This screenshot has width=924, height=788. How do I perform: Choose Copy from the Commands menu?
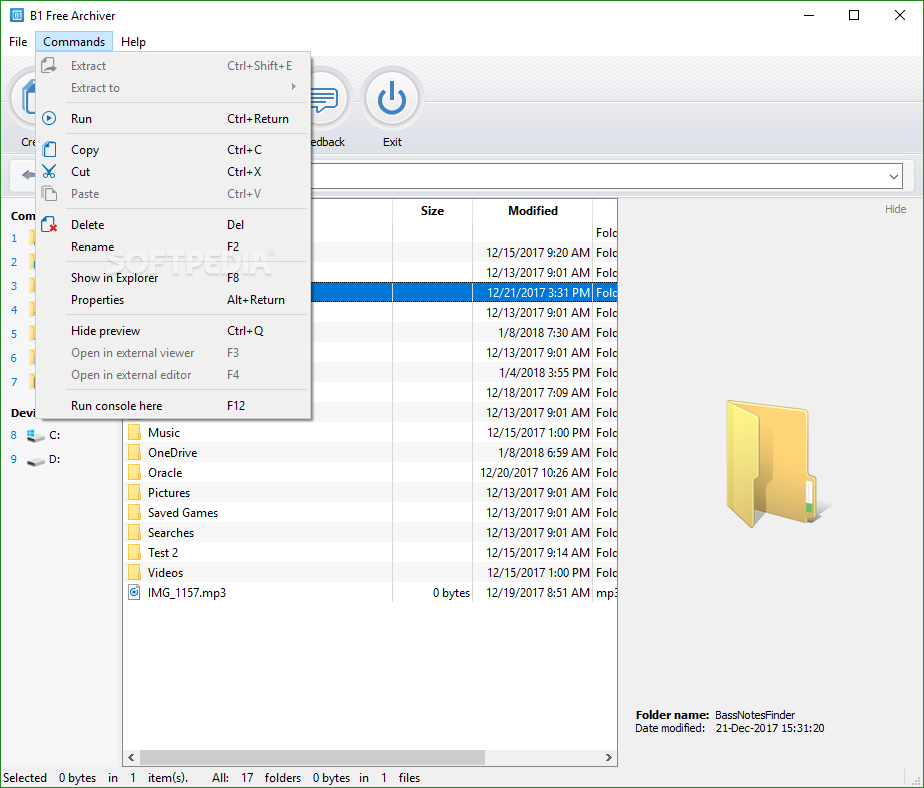[174, 150]
